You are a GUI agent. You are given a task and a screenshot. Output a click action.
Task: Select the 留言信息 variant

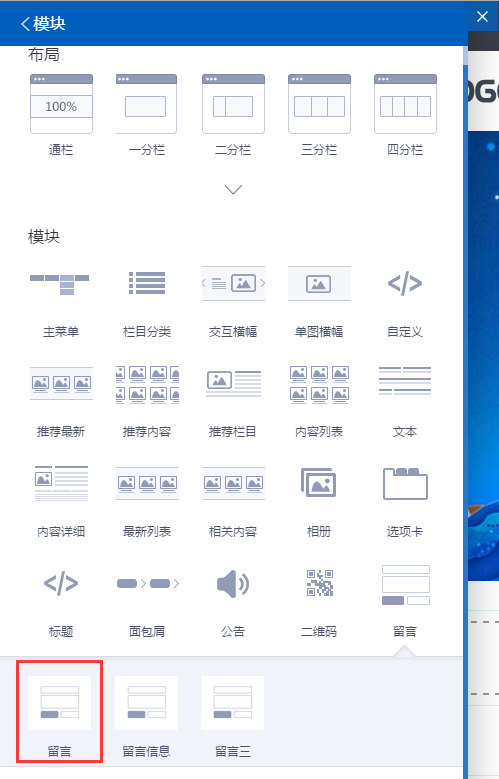(x=147, y=716)
